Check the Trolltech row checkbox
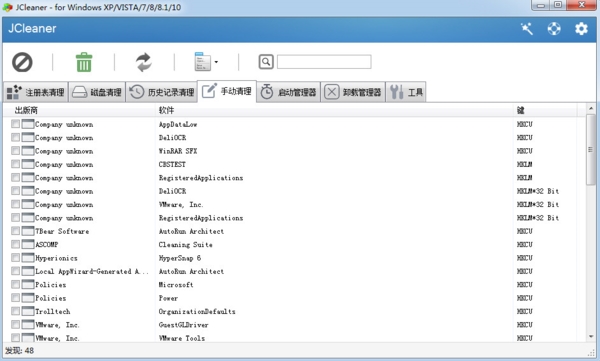Image resolution: width=600 pixels, height=361 pixels. click(x=15, y=311)
